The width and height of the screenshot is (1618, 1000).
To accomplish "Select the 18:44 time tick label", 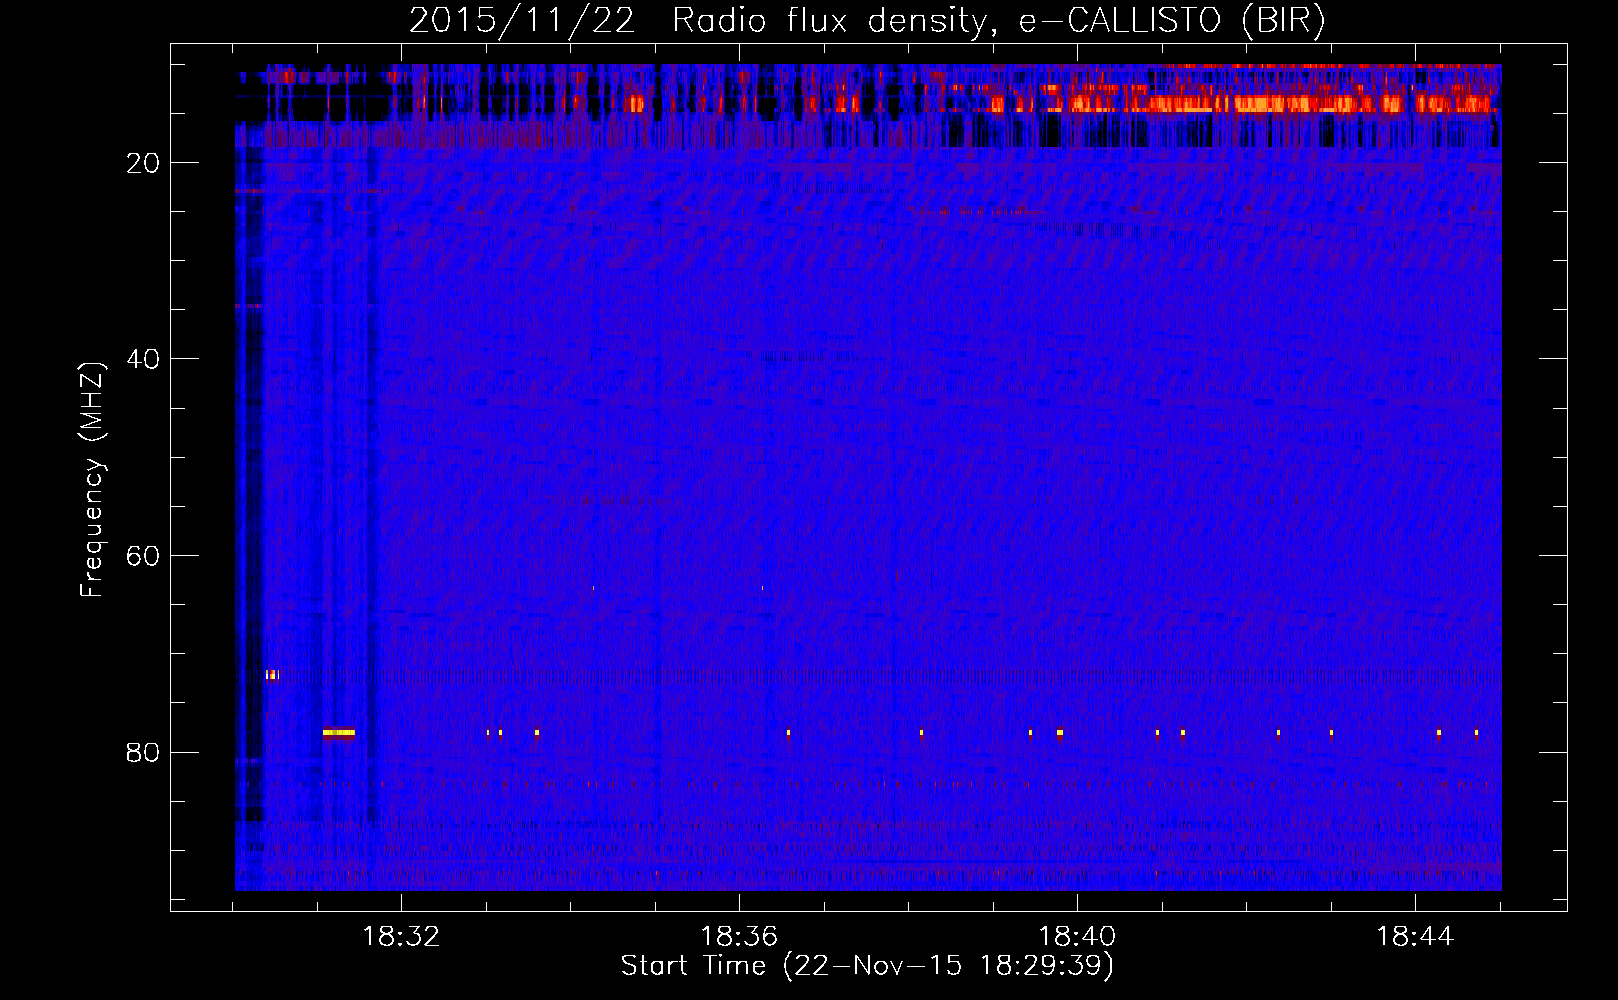I will coord(1415,937).
